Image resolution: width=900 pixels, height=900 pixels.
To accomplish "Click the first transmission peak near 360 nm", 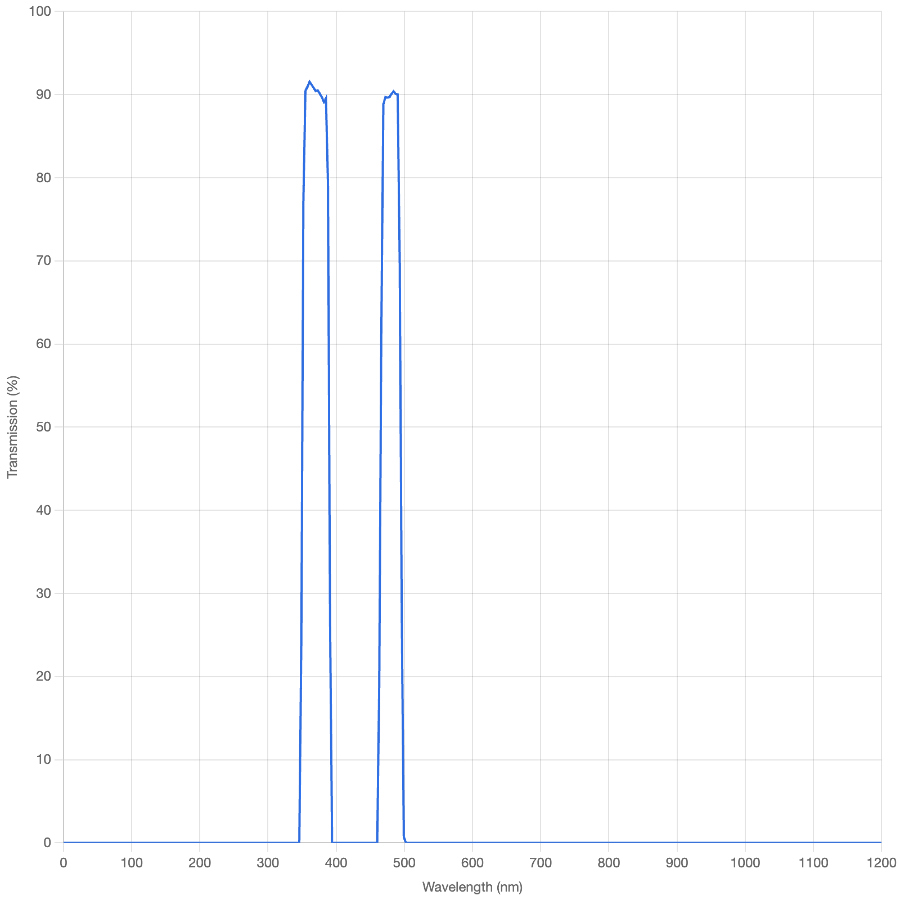I will coord(310,80).
